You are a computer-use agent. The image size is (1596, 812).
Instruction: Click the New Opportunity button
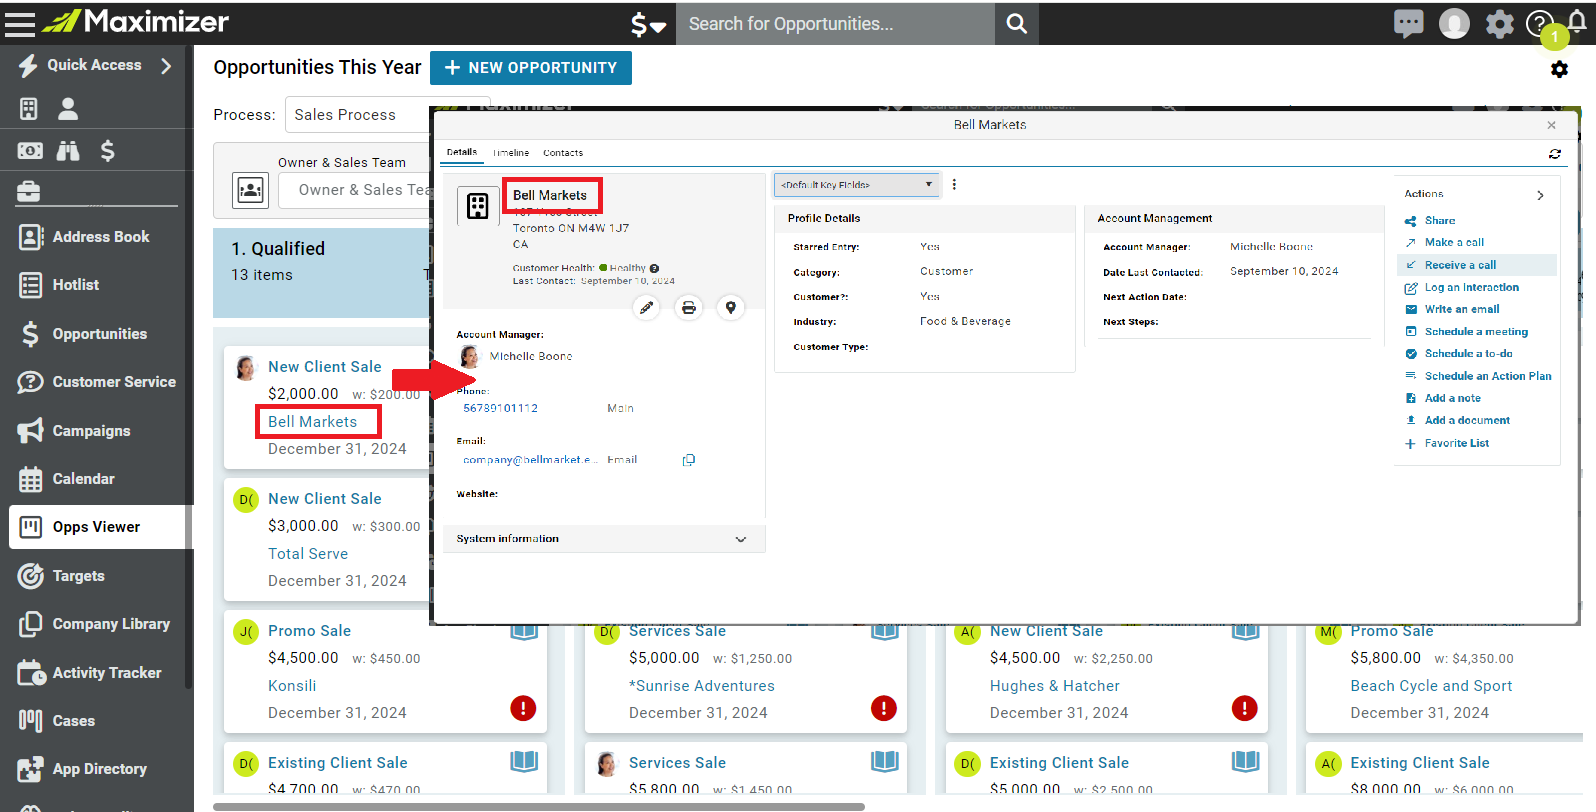[531, 68]
